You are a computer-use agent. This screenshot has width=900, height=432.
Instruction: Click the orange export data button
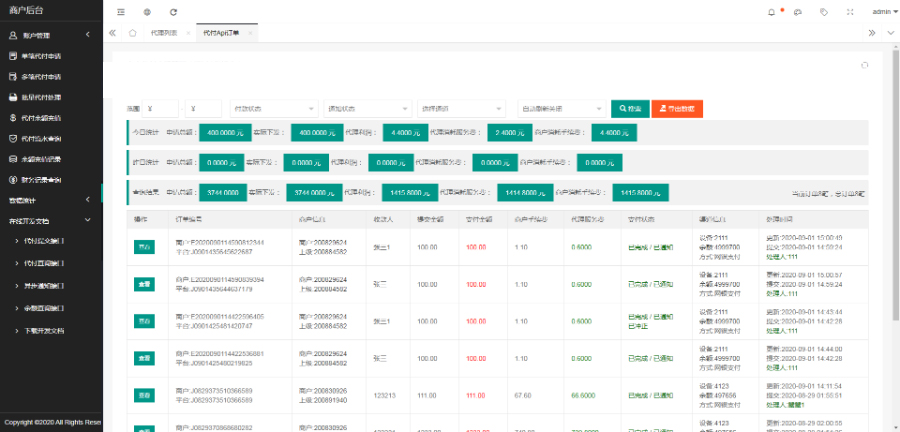pos(679,108)
